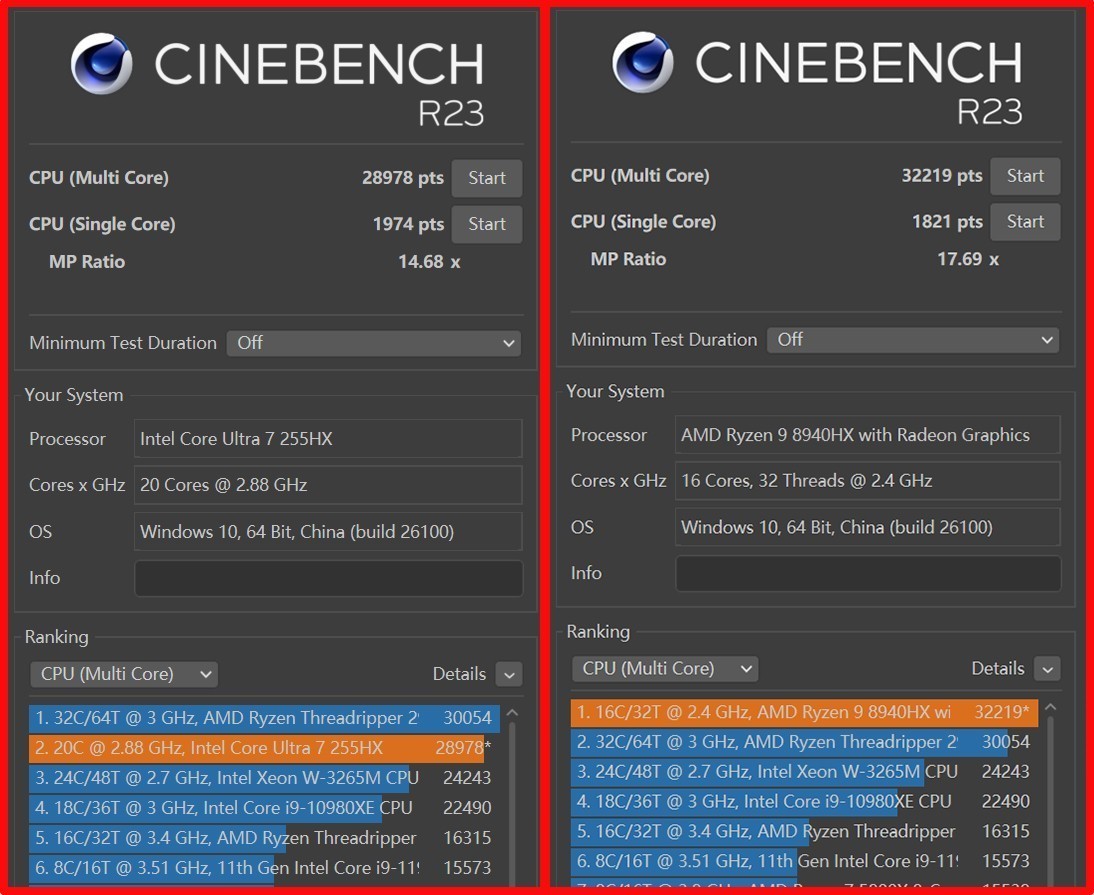The image size is (1094, 895).
Task: Click the 28978 pts multi core score
Action: [403, 178]
